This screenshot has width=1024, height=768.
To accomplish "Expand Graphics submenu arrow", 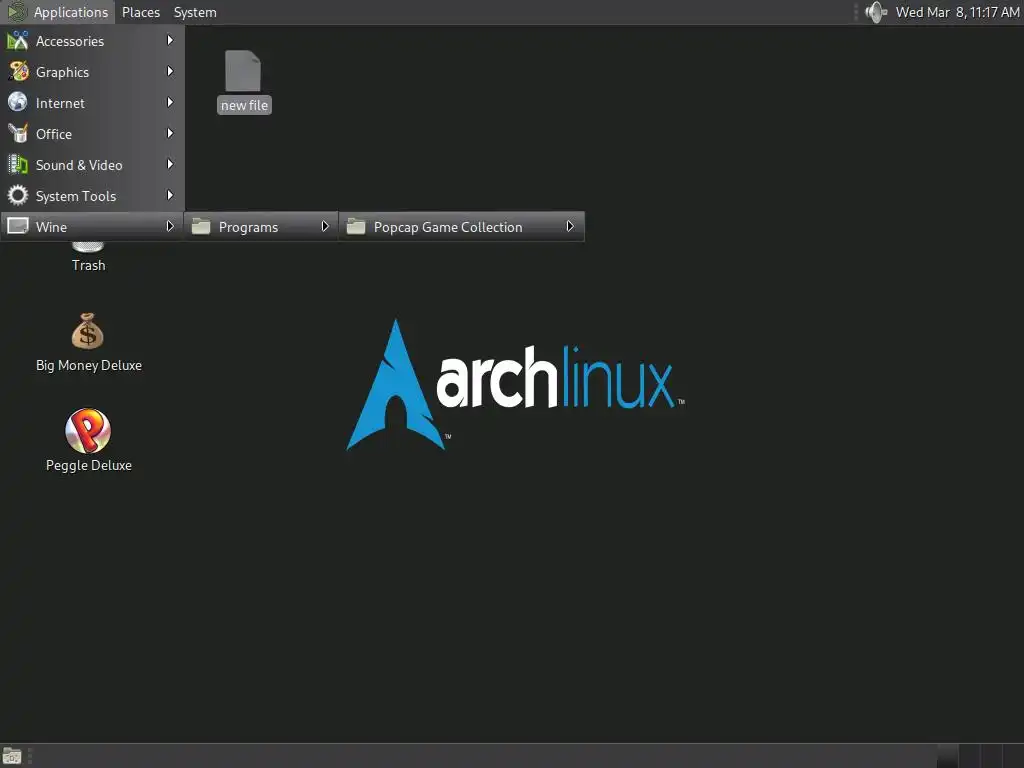I will [x=170, y=71].
